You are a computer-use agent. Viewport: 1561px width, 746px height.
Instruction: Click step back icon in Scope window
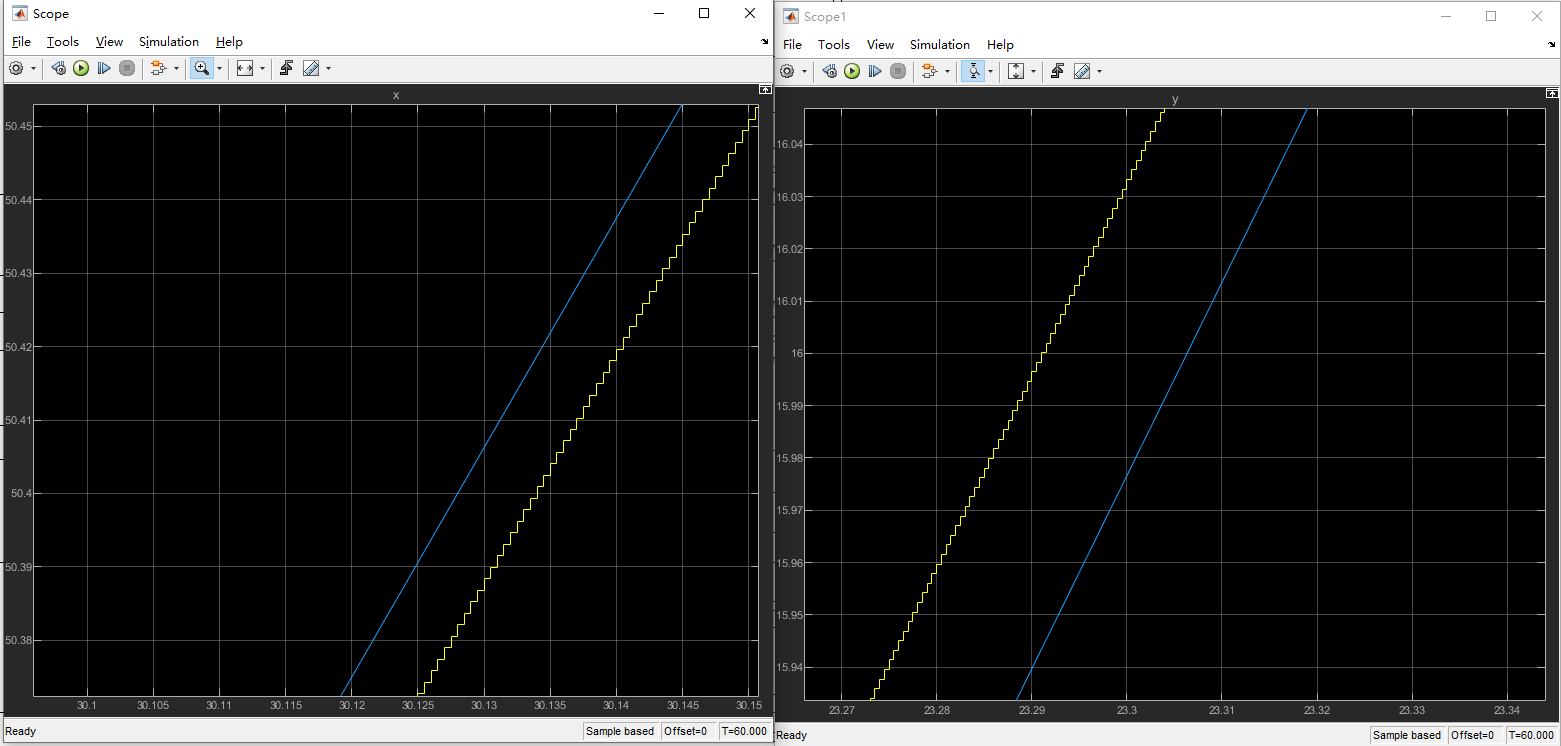[59, 69]
